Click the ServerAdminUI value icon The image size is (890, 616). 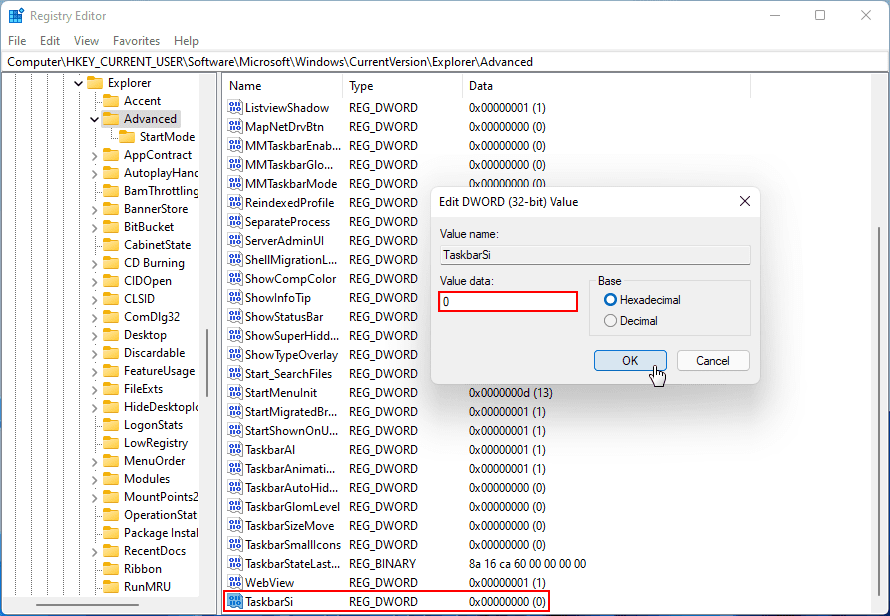[x=234, y=240]
